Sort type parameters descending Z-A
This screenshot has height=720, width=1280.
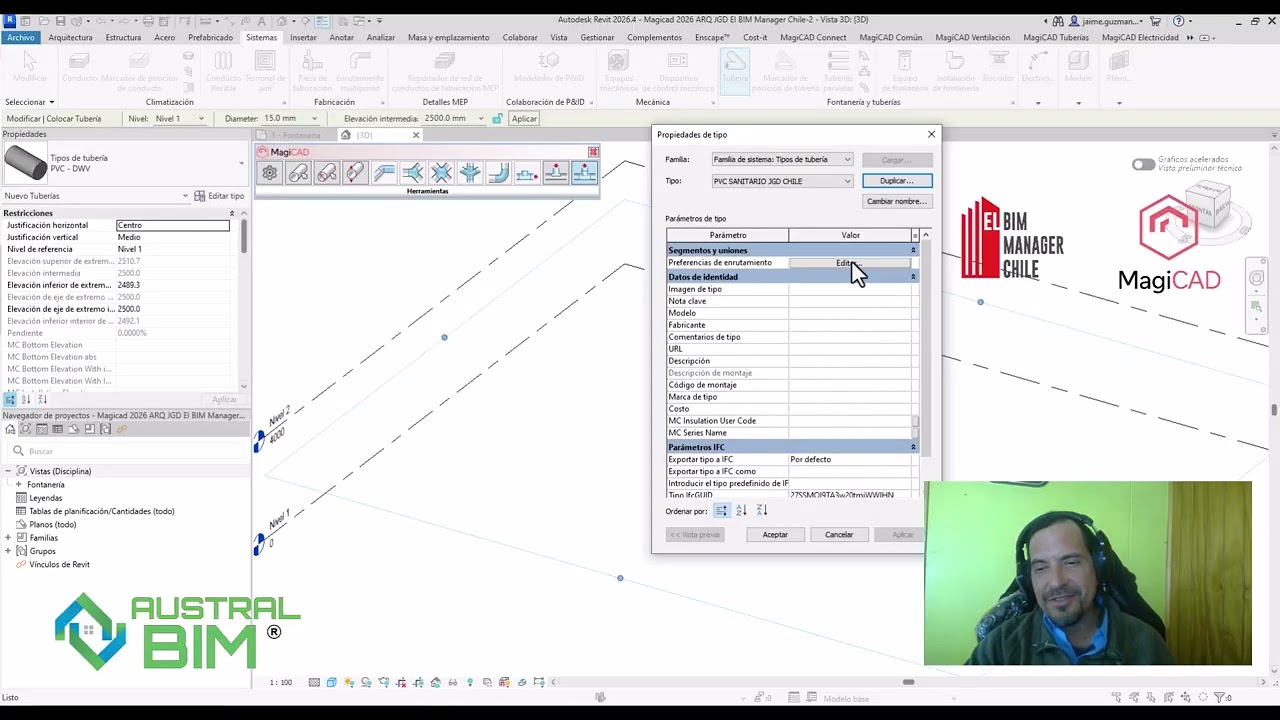pyautogui.click(x=762, y=510)
